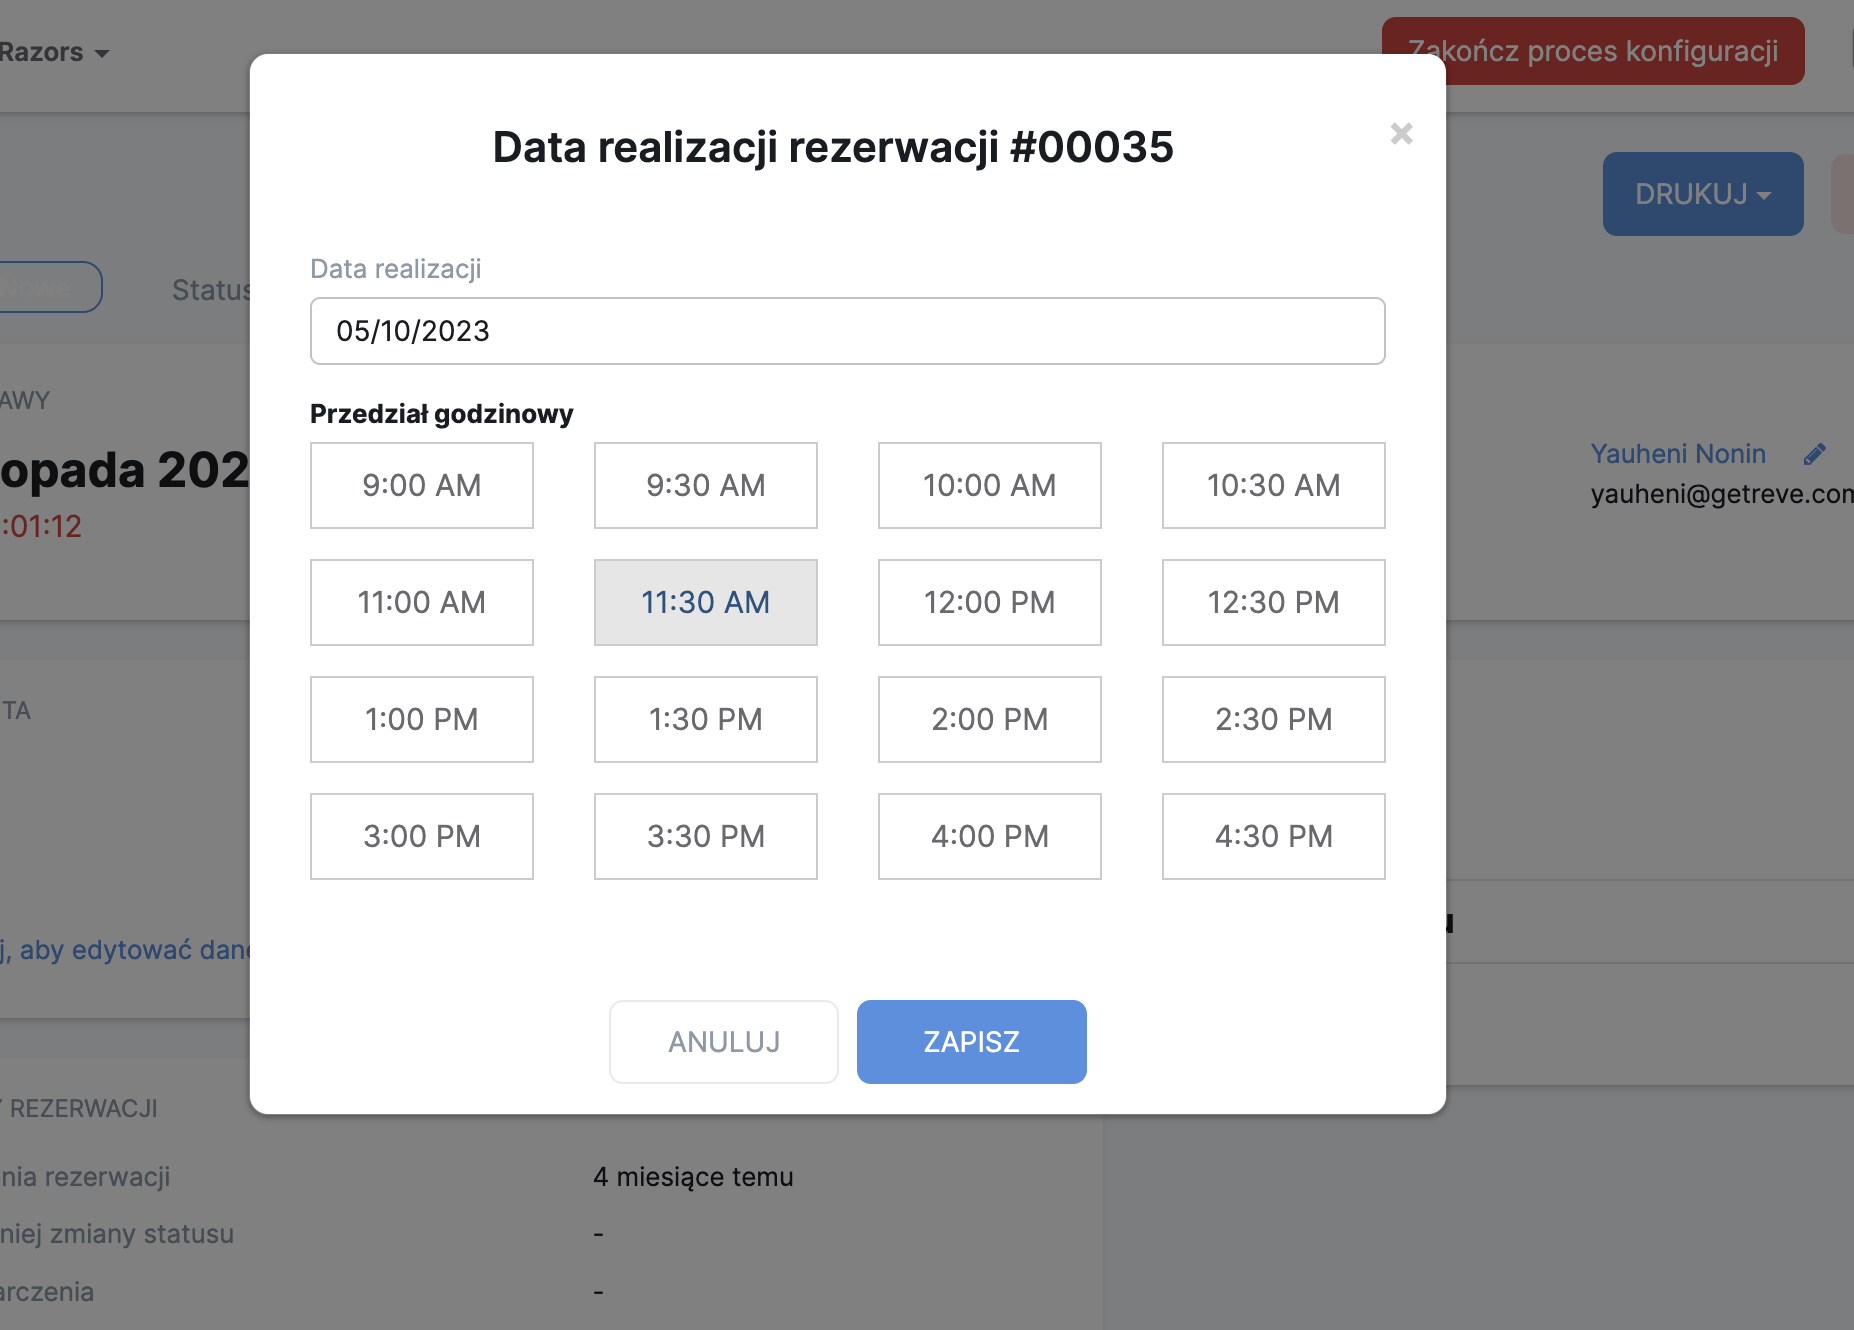This screenshot has width=1854, height=1330.
Task: Pick the 3:00 PM time slot
Action: coord(421,836)
